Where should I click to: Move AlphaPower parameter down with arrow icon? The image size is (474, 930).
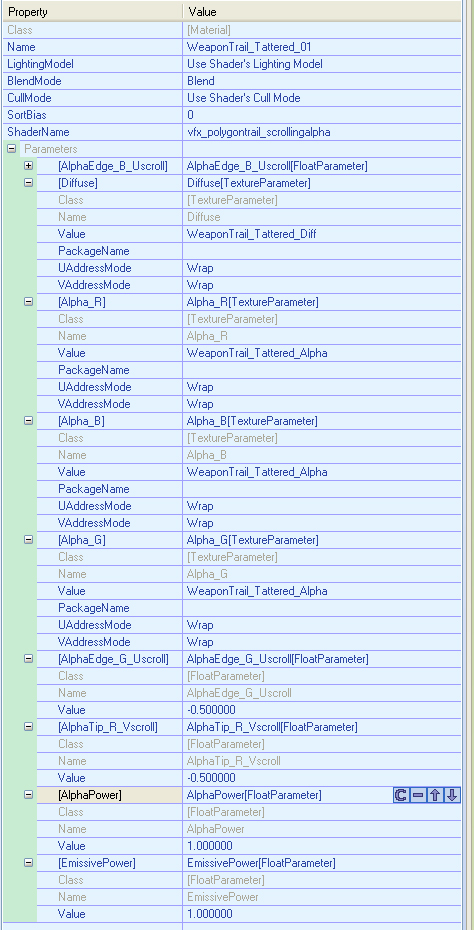click(452, 795)
